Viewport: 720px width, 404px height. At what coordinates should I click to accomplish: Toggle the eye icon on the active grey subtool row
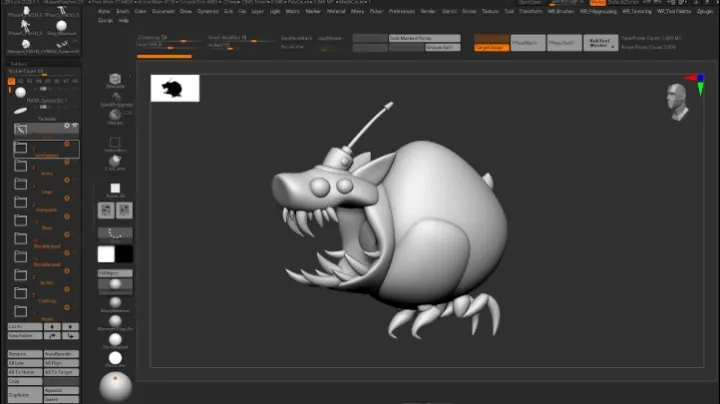point(75,125)
